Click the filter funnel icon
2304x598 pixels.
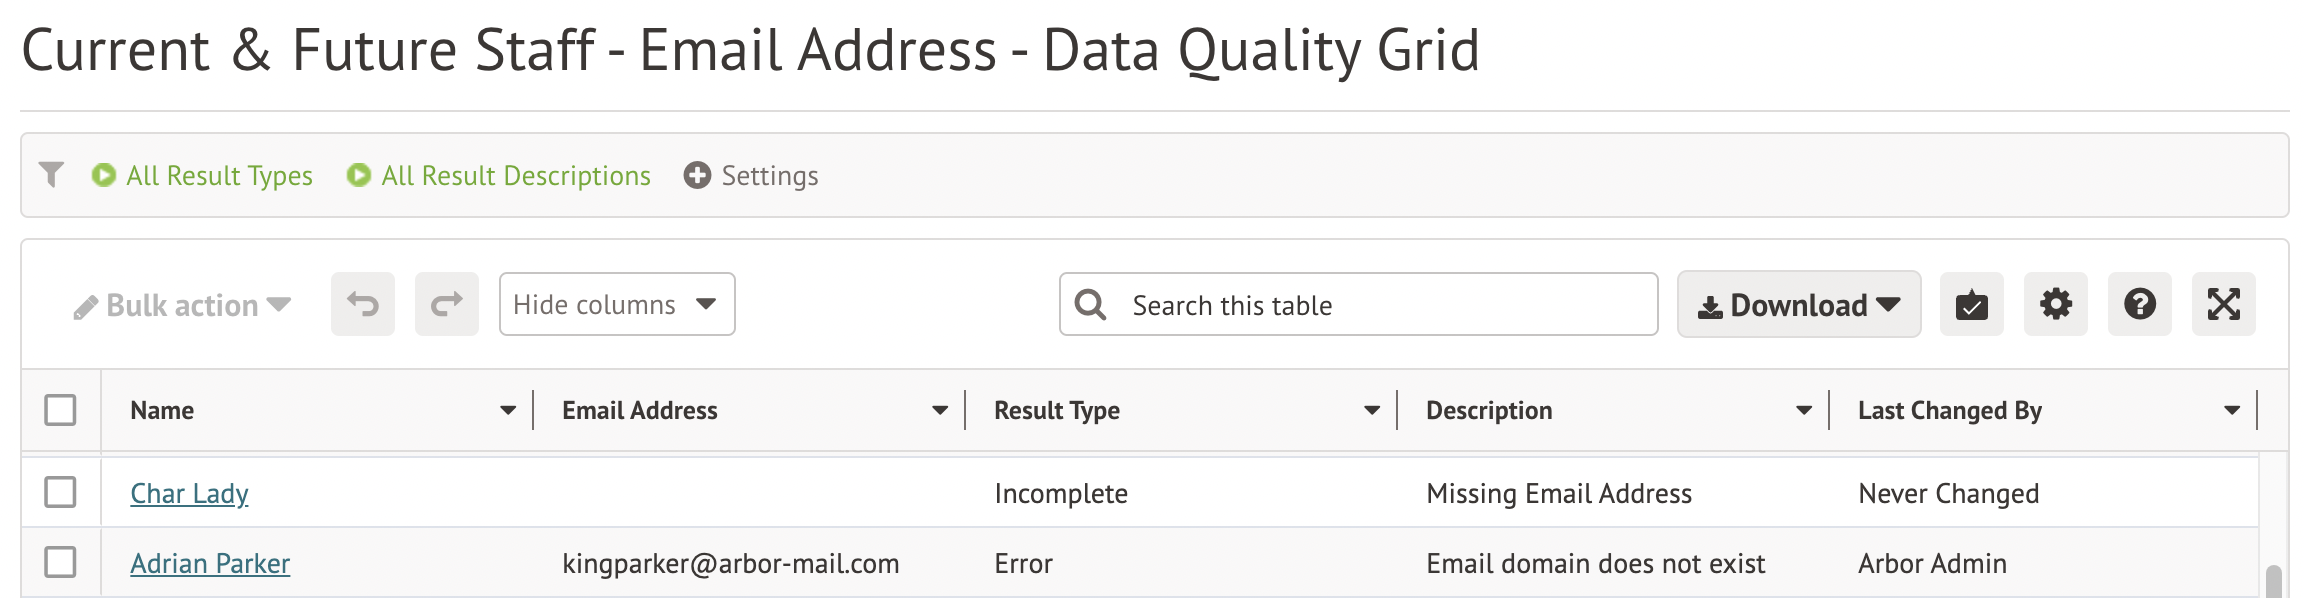pyautogui.click(x=51, y=175)
